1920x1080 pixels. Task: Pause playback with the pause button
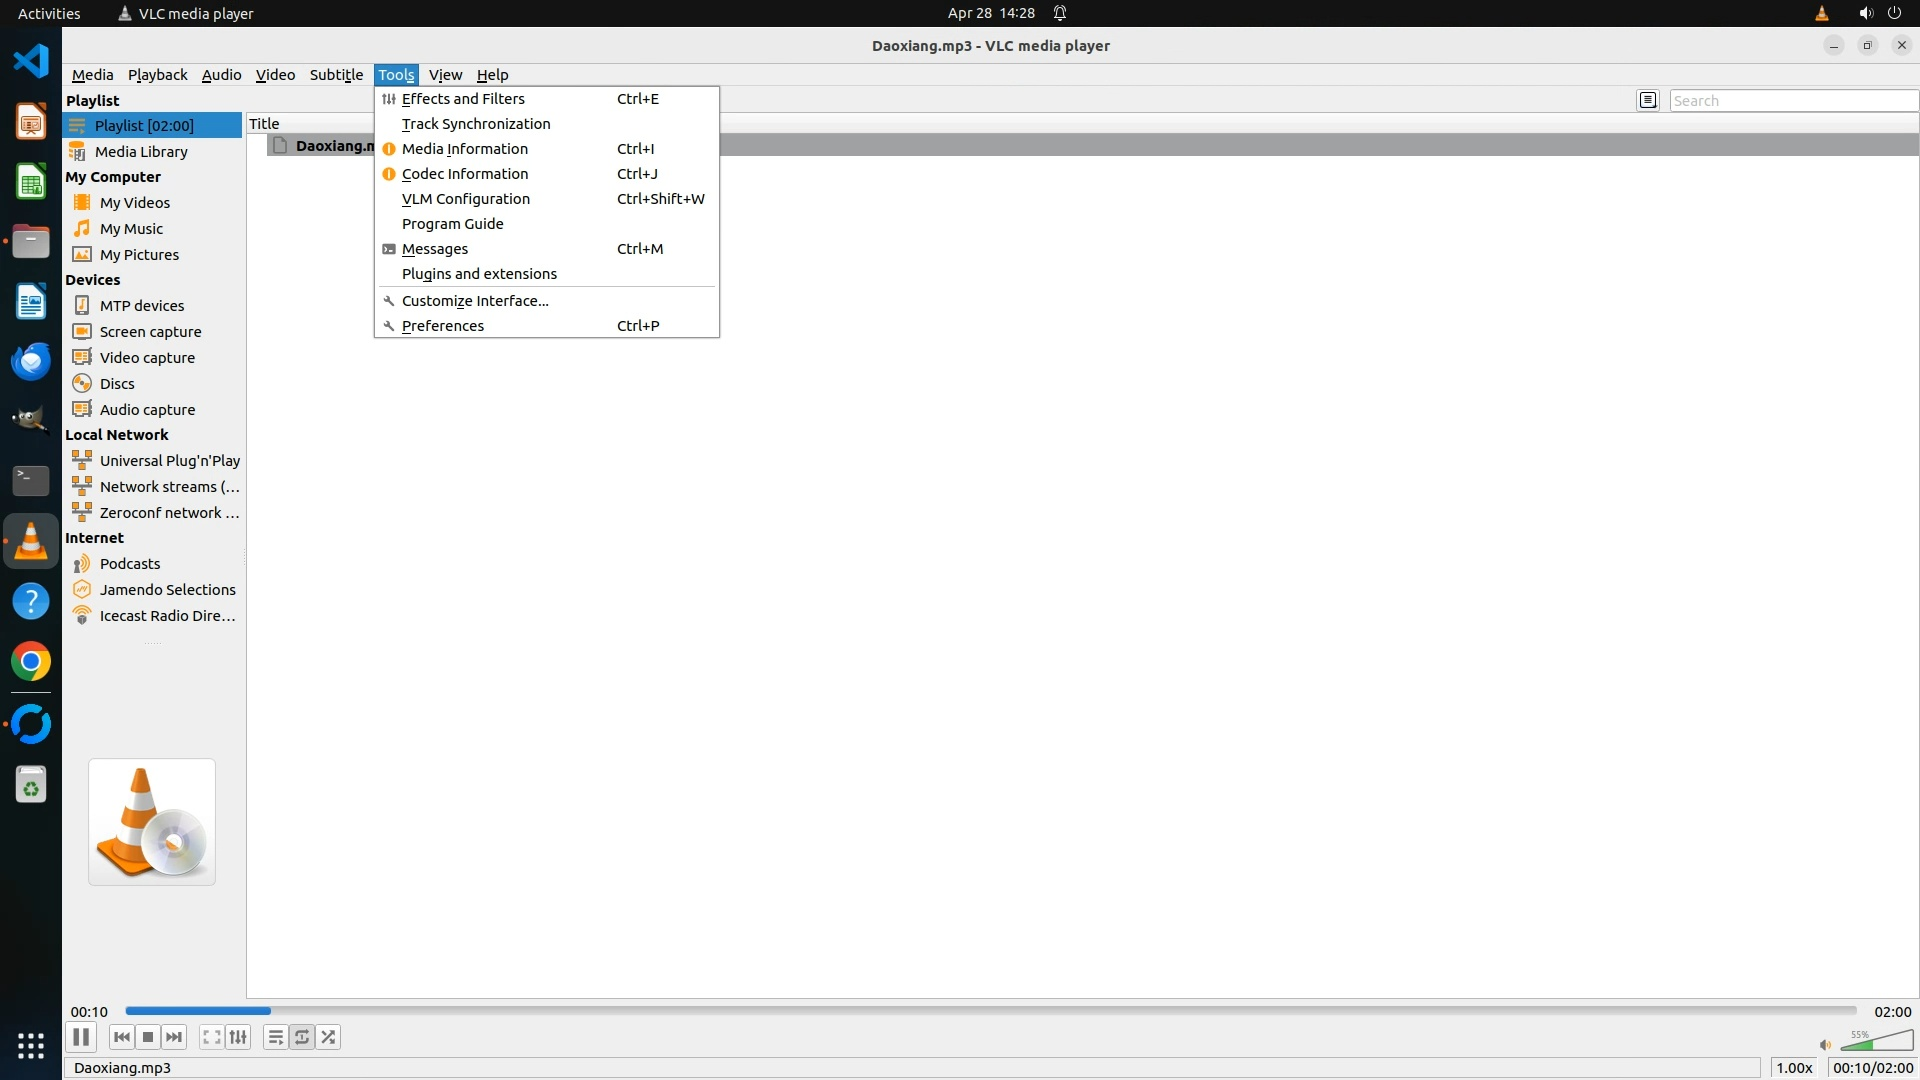point(81,1037)
